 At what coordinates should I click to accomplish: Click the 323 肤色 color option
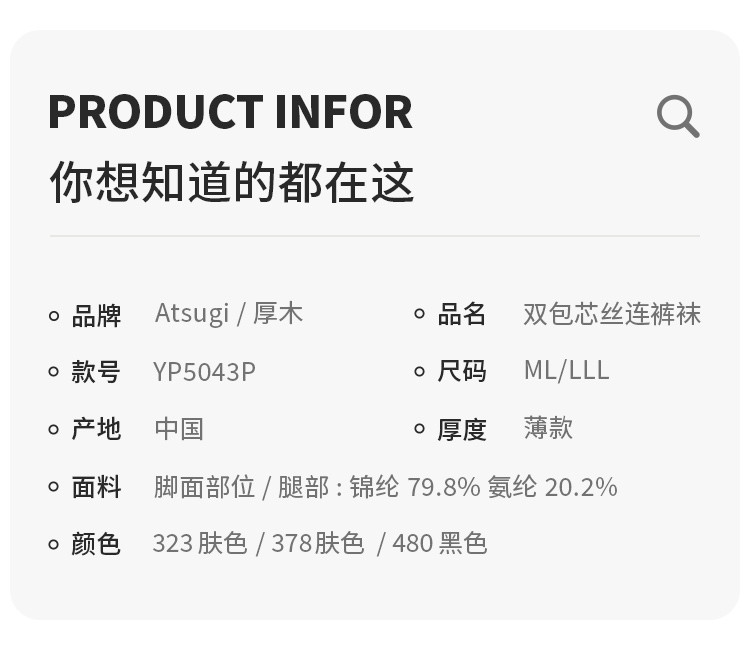pos(199,544)
